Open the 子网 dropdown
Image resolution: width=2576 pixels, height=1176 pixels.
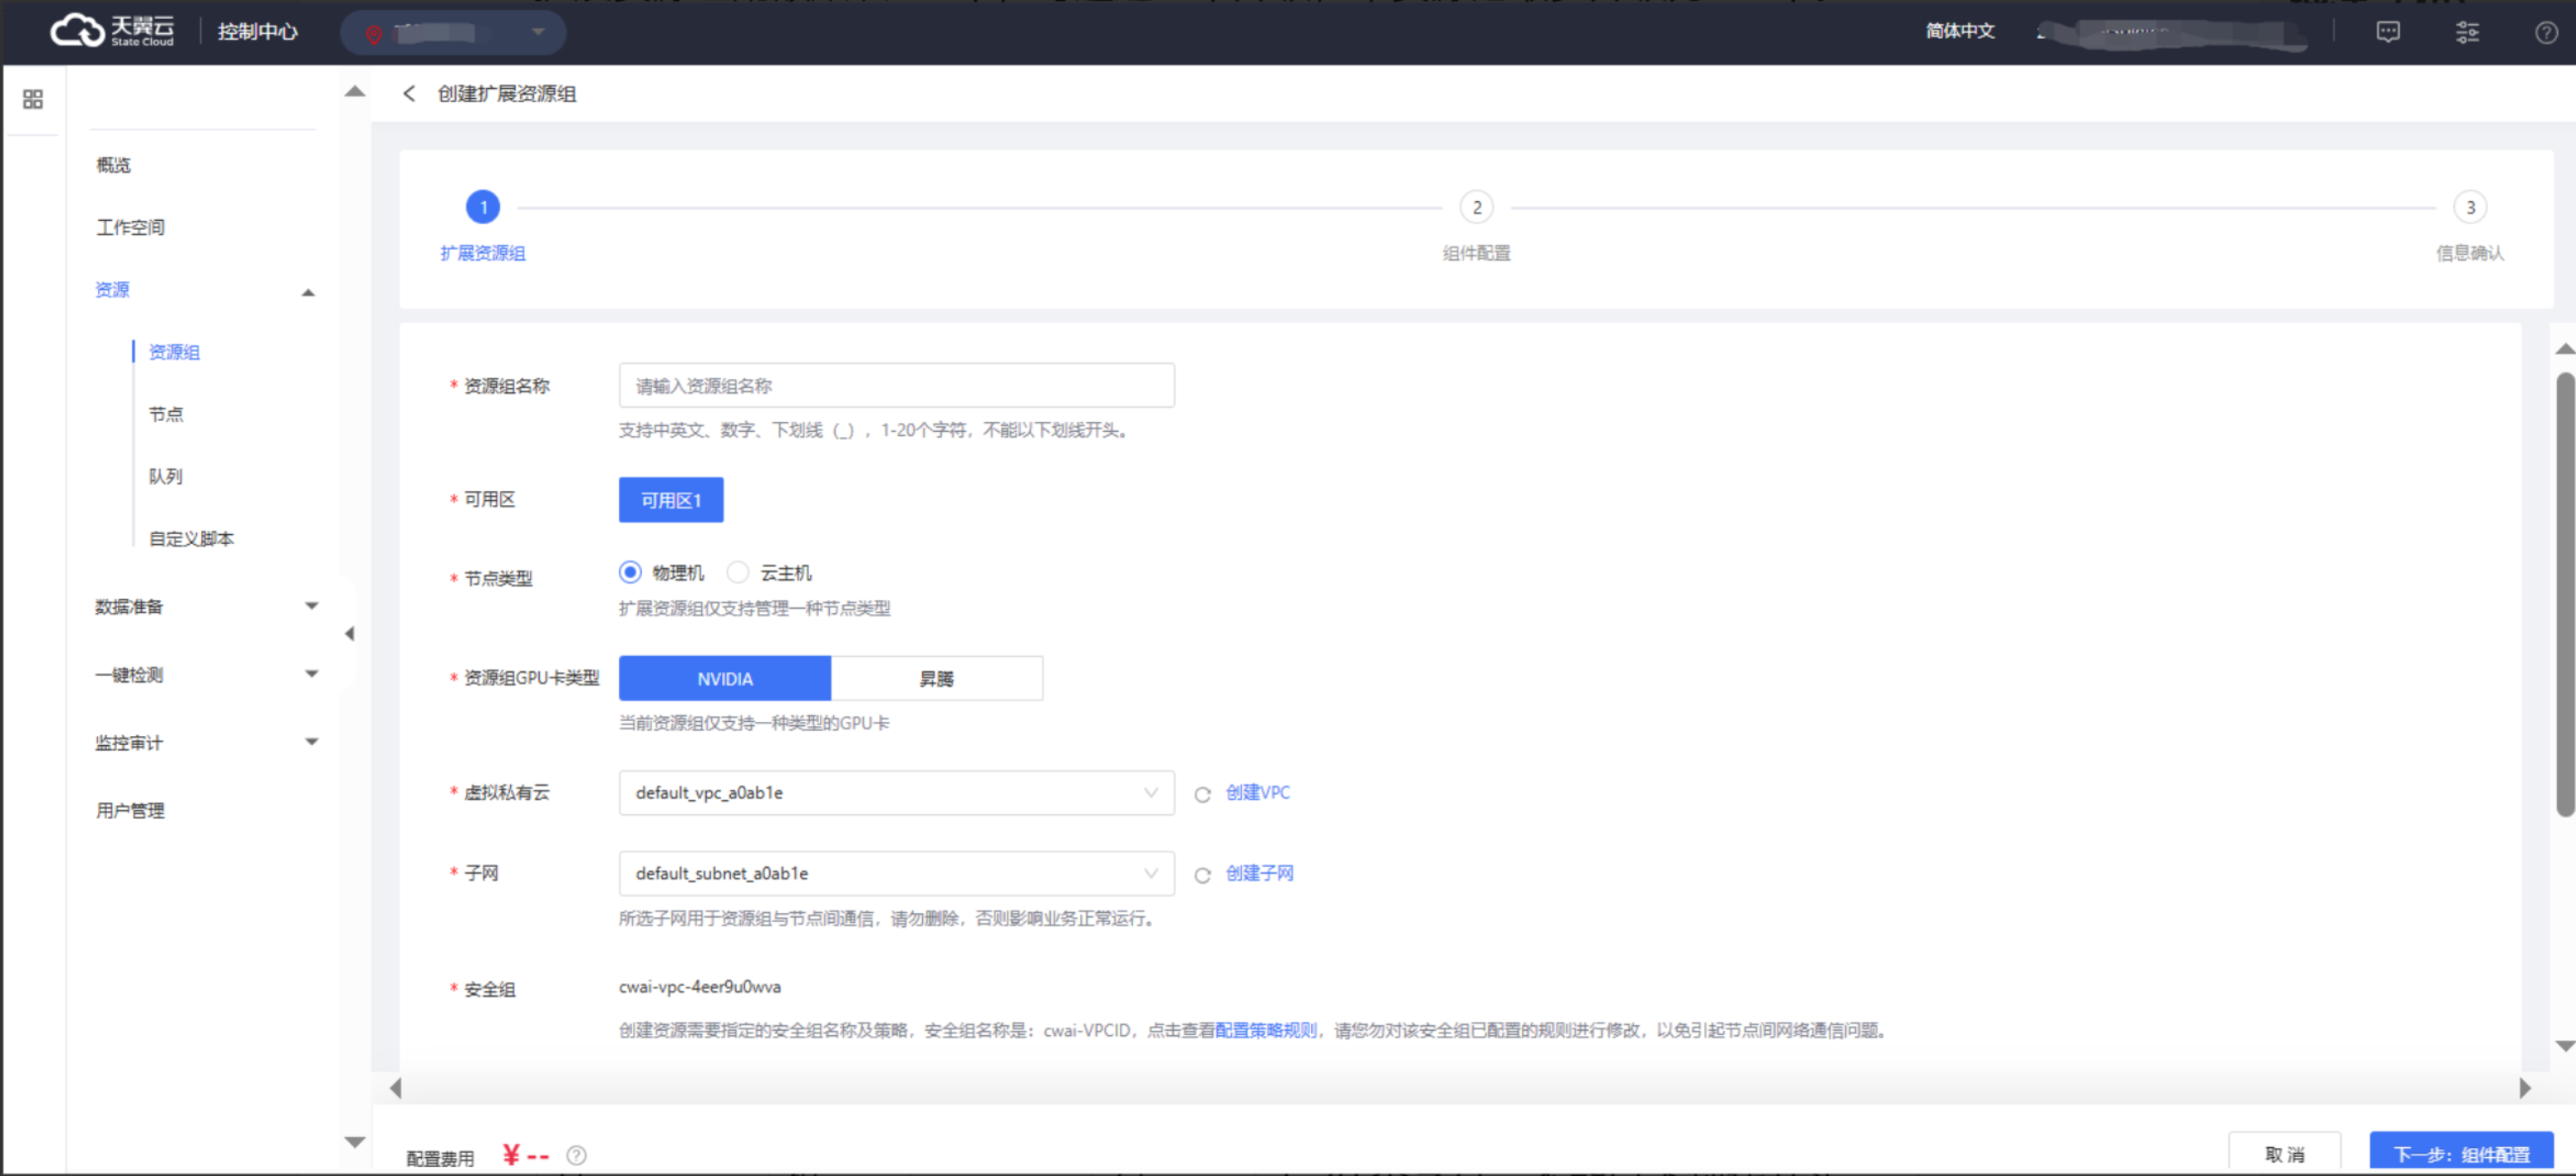(895, 874)
